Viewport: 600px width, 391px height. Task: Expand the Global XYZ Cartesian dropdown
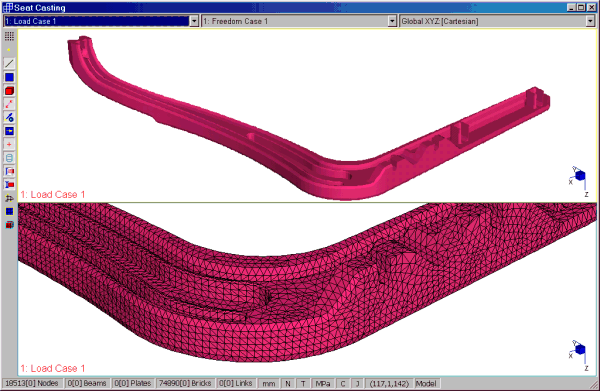[x=590, y=21]
